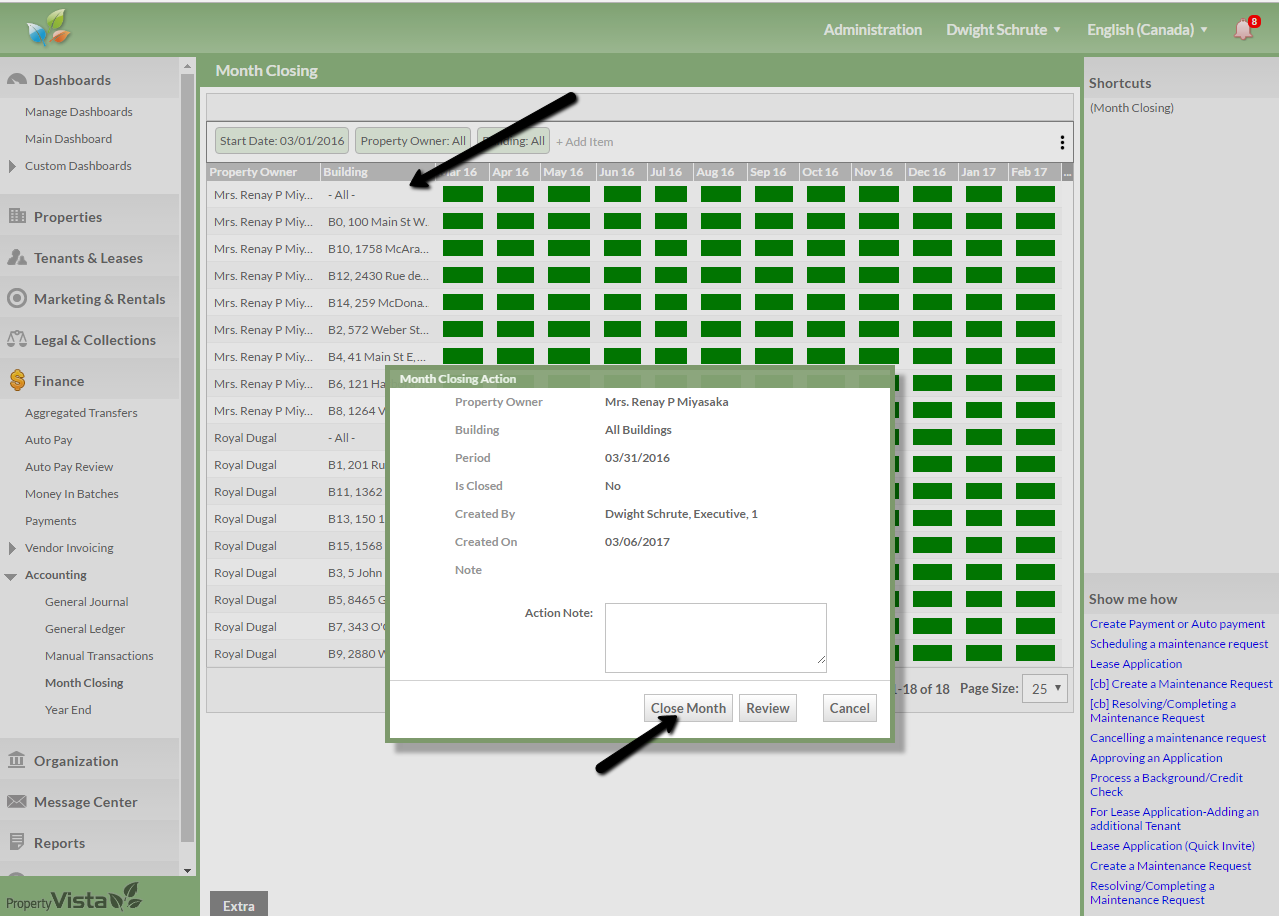Open the Administration menu
Viewport: 1279px width, 916px height.
coord(872,30)
